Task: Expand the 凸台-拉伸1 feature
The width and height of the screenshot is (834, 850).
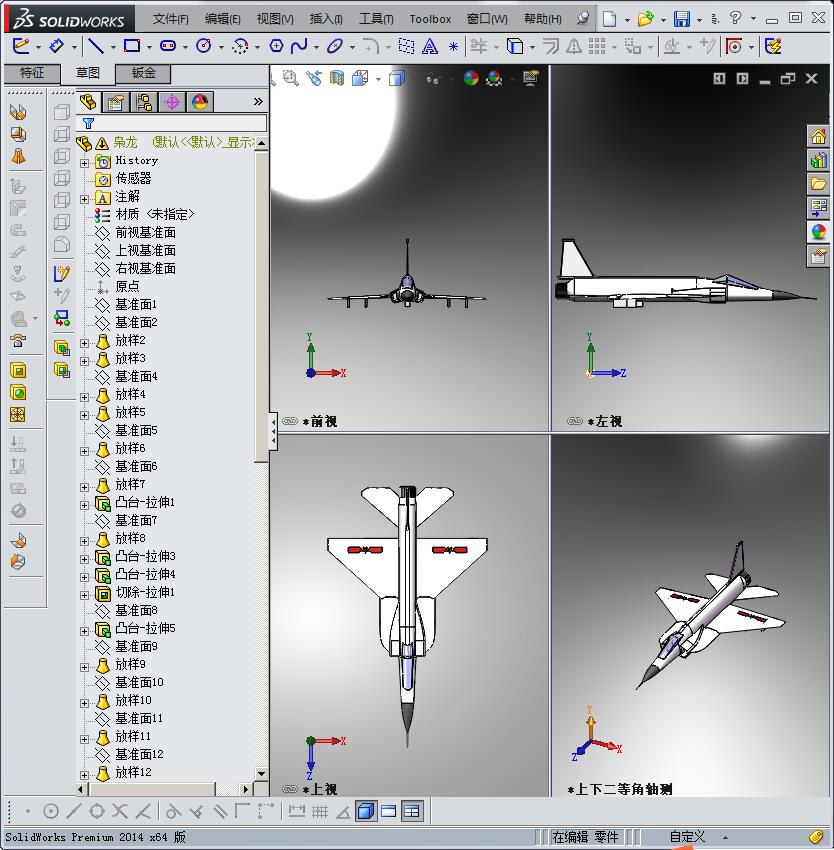Action: coord(85,505)
